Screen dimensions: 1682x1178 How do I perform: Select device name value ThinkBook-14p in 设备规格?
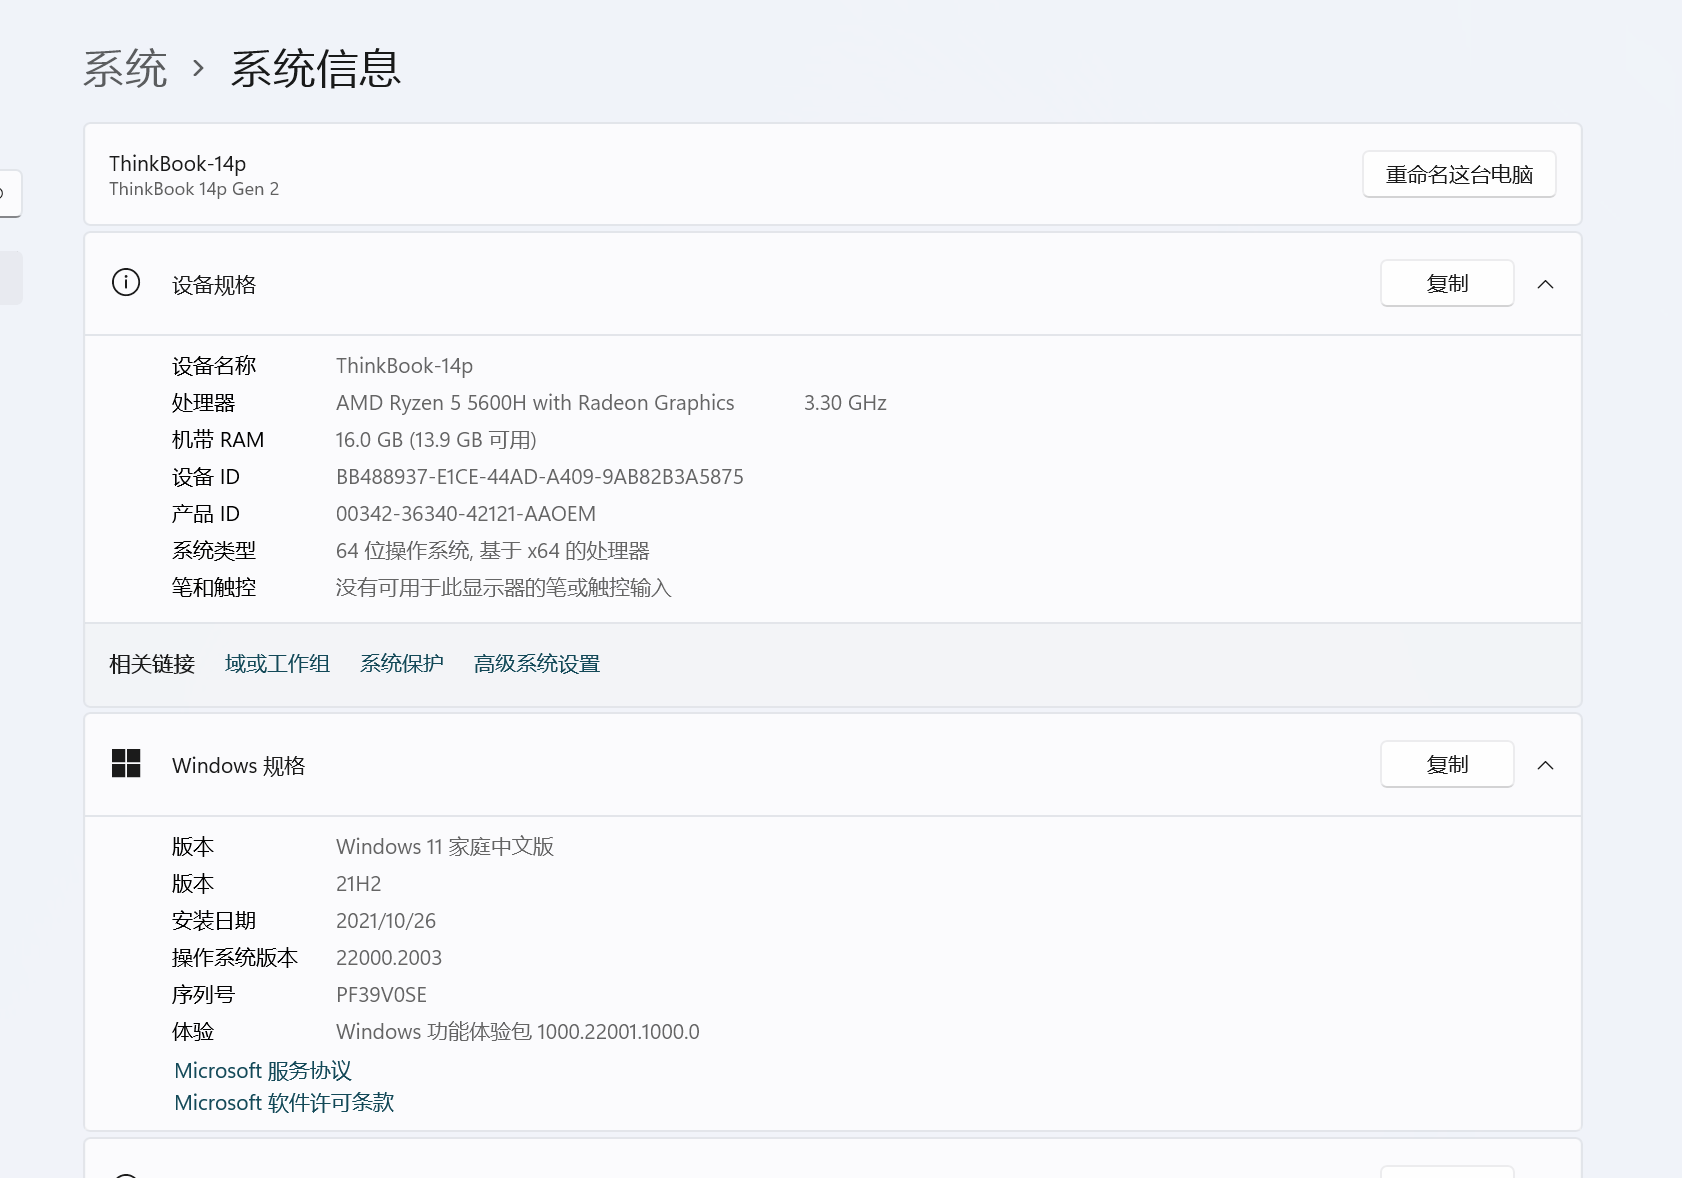[404, 366]
